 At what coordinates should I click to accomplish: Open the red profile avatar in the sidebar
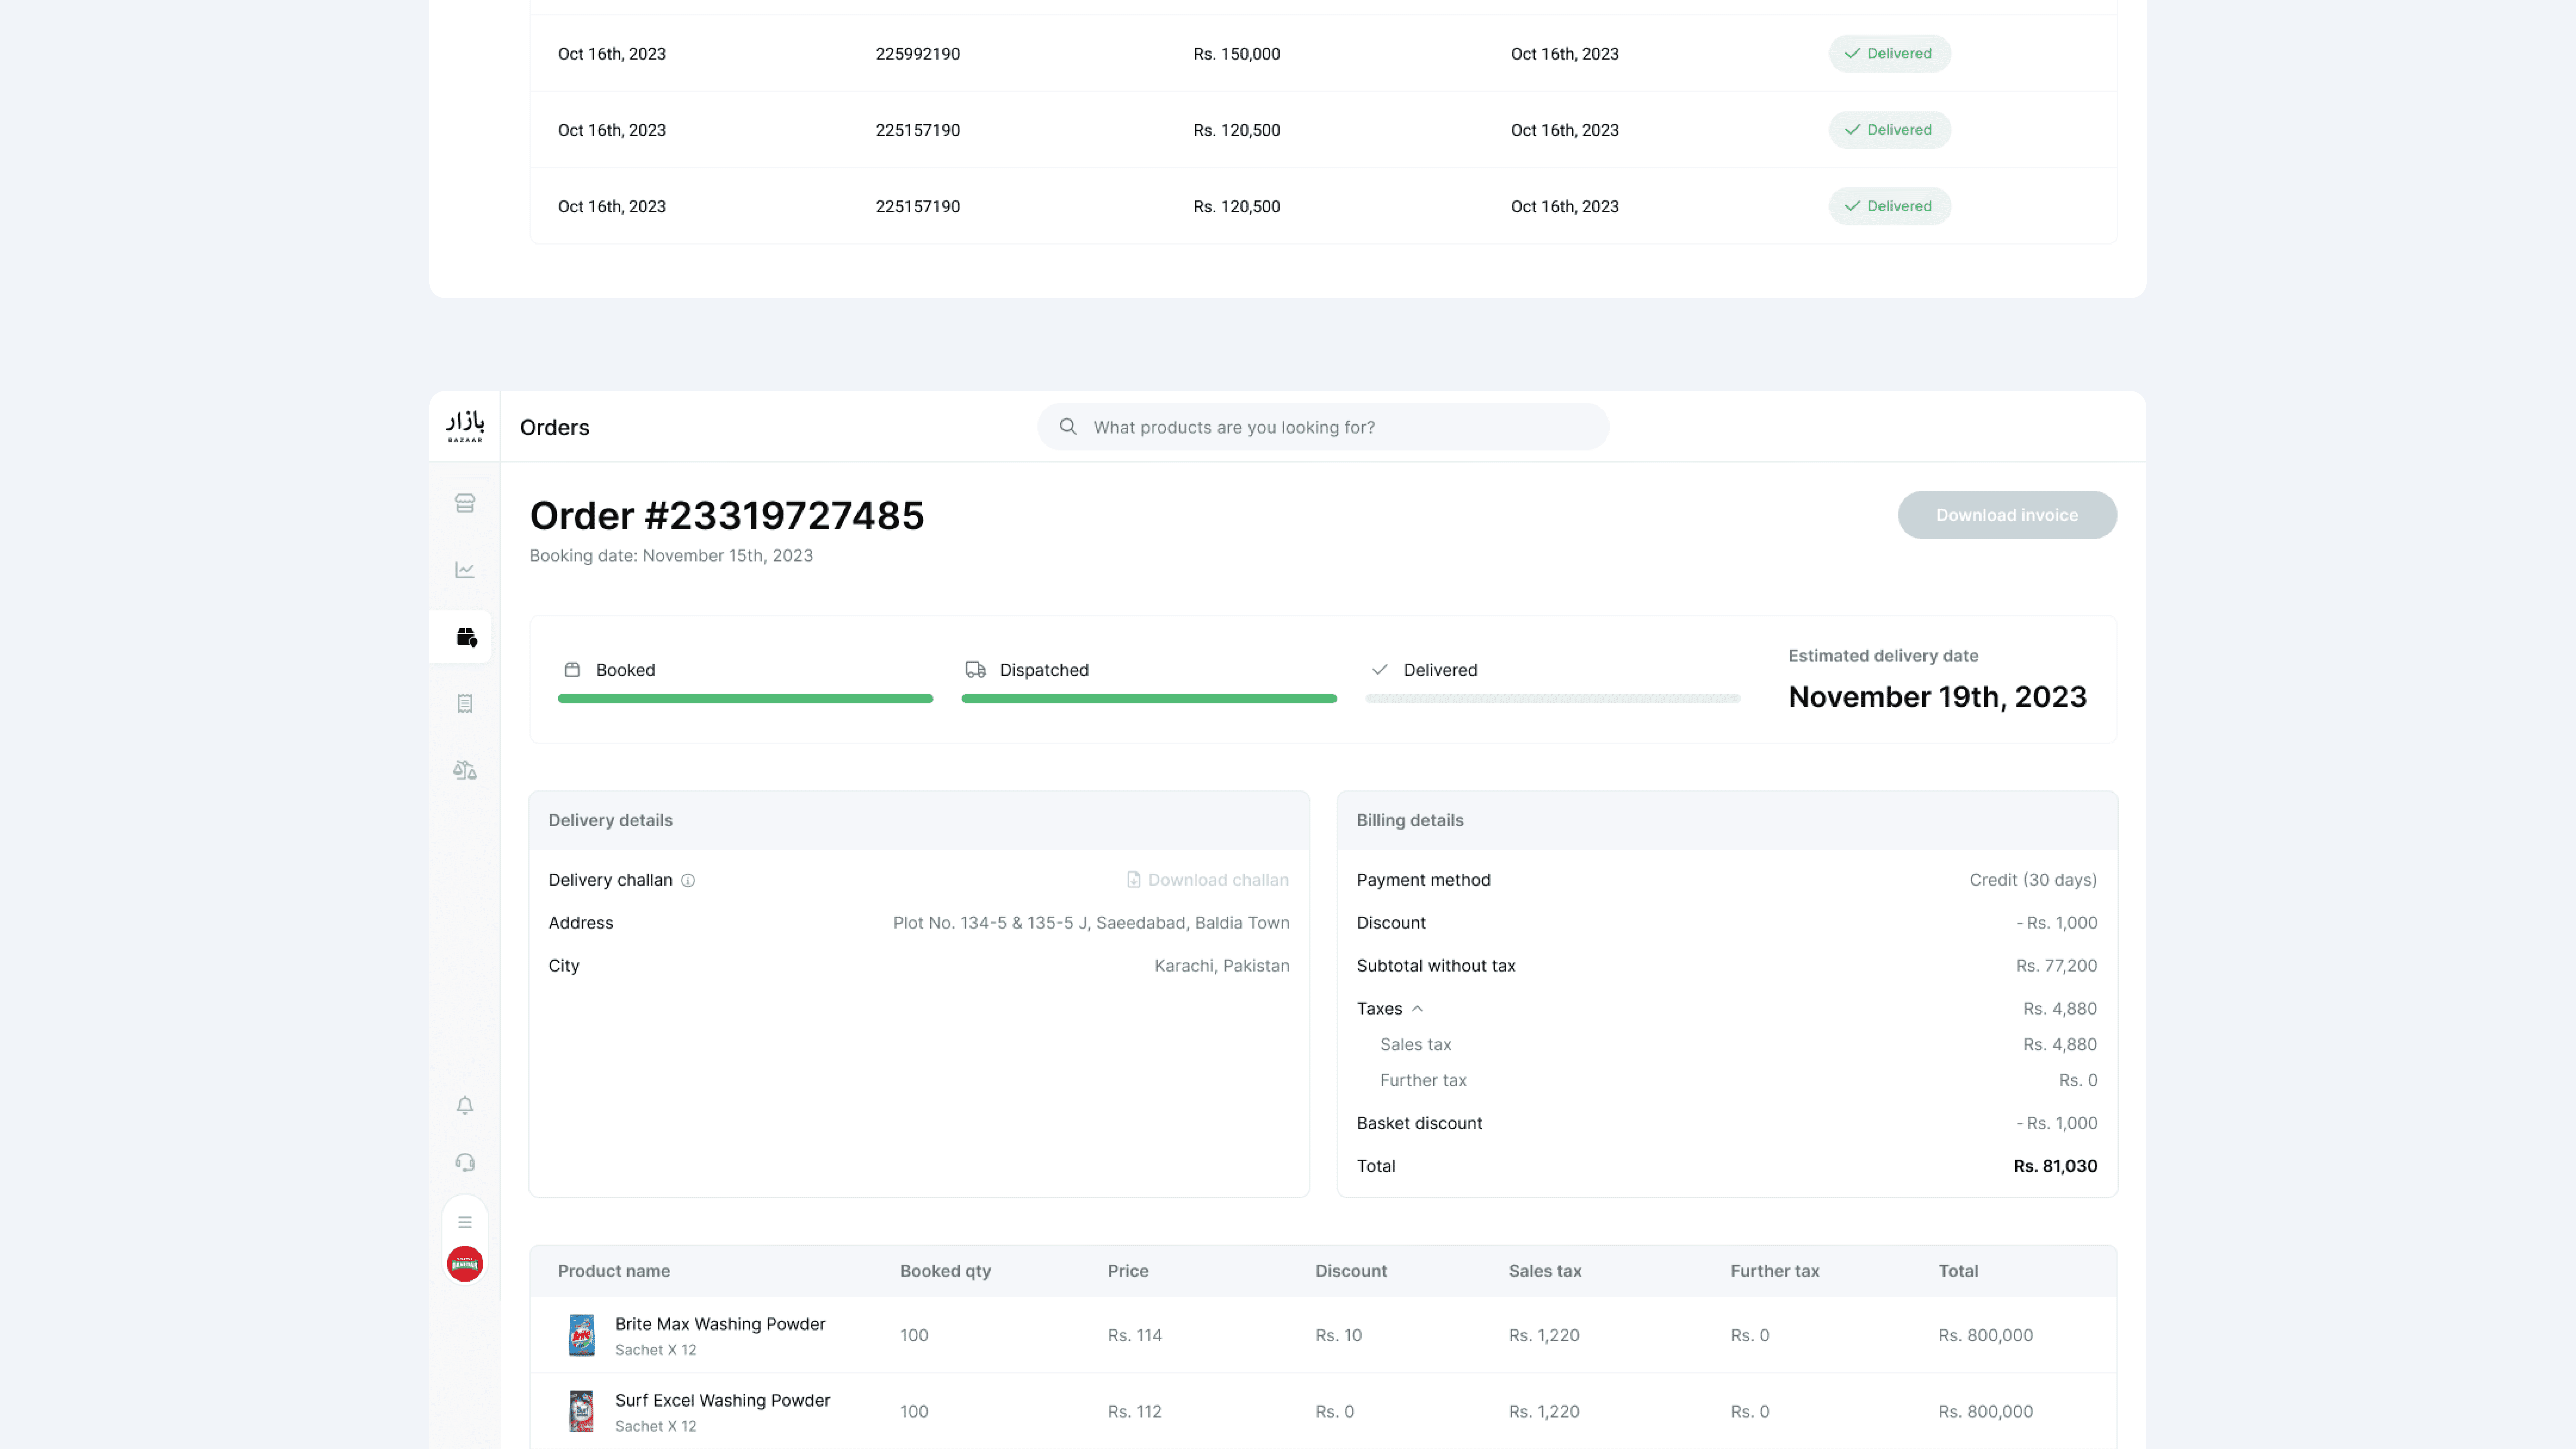[x=465, y=1264]
